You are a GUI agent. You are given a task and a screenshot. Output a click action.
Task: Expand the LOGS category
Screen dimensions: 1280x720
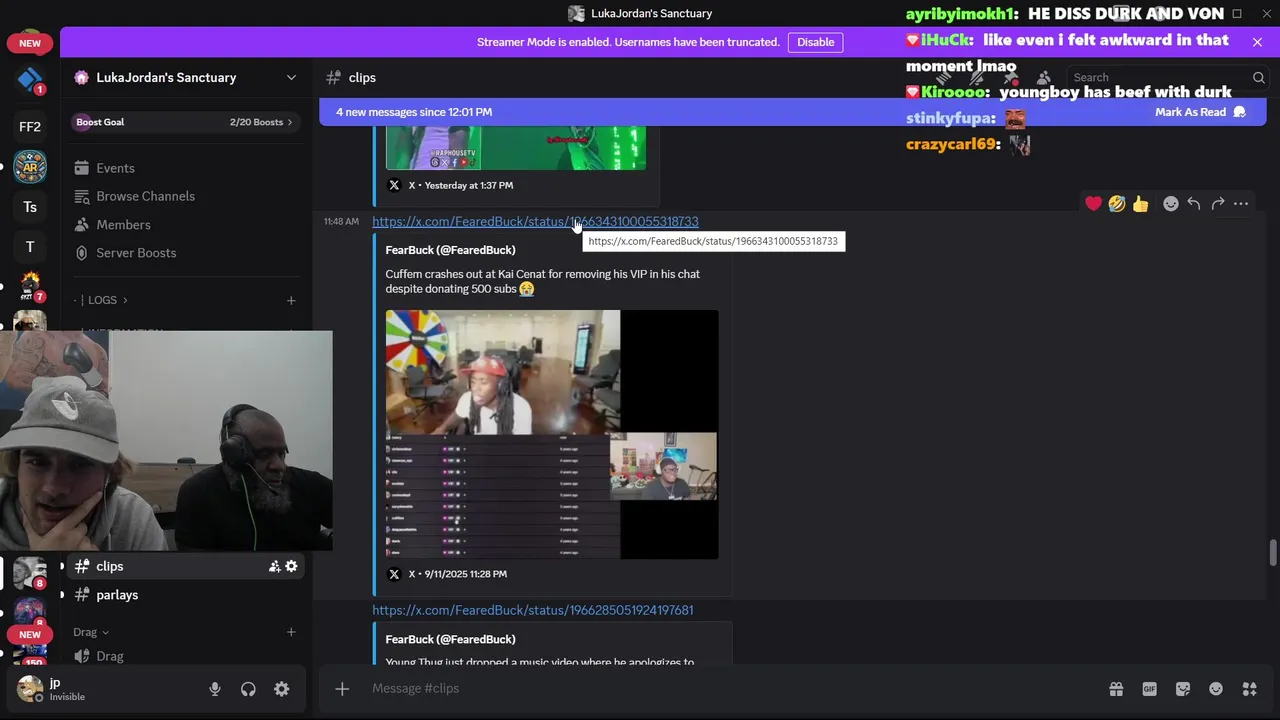point(103,300)
